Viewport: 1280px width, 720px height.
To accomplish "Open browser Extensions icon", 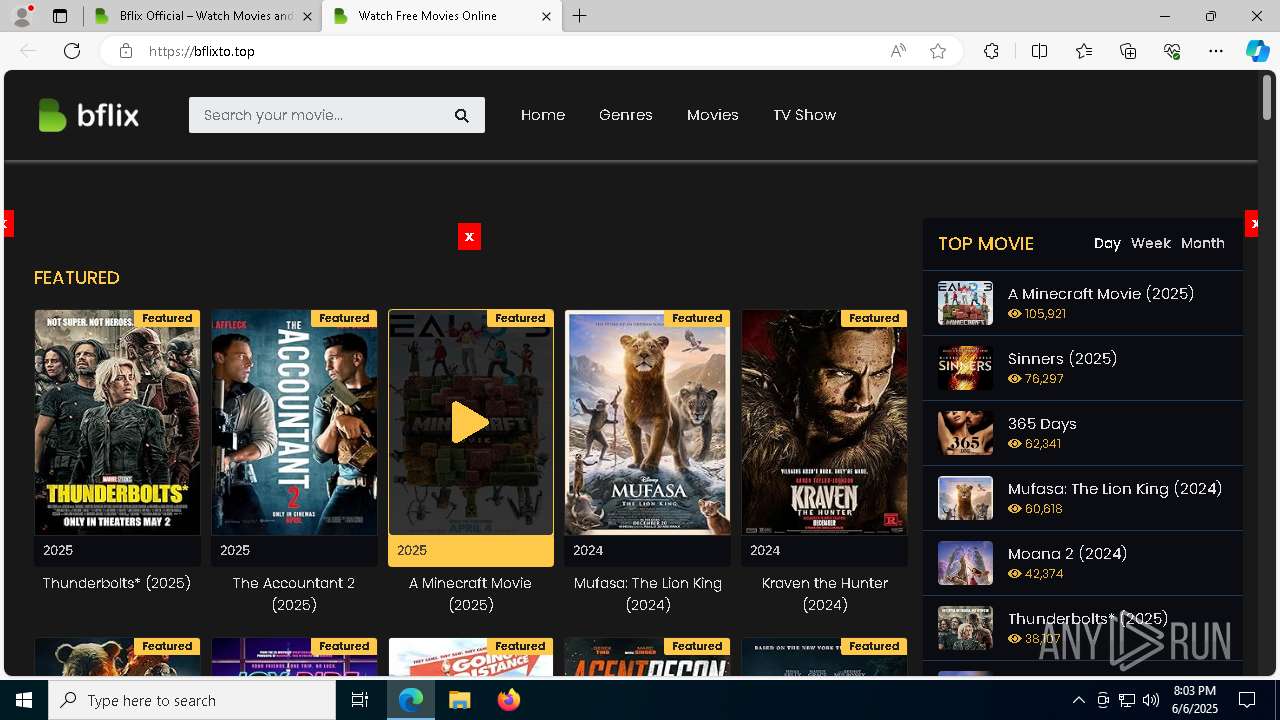I will click(x=991, y=51).
